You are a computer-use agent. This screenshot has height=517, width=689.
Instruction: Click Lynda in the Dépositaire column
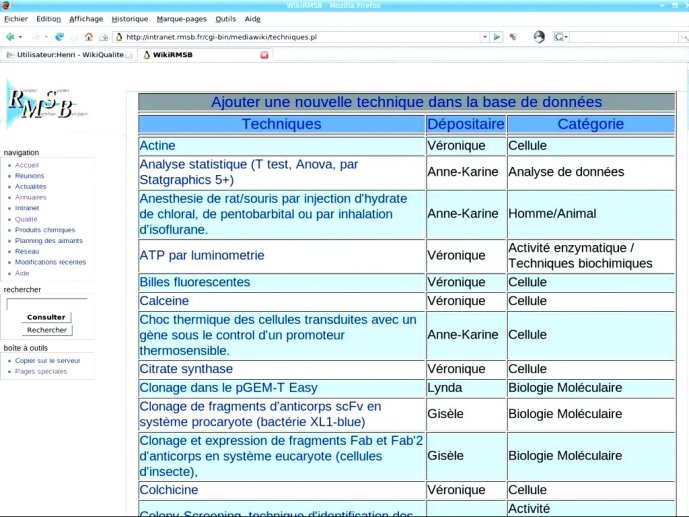coord(445,388)
